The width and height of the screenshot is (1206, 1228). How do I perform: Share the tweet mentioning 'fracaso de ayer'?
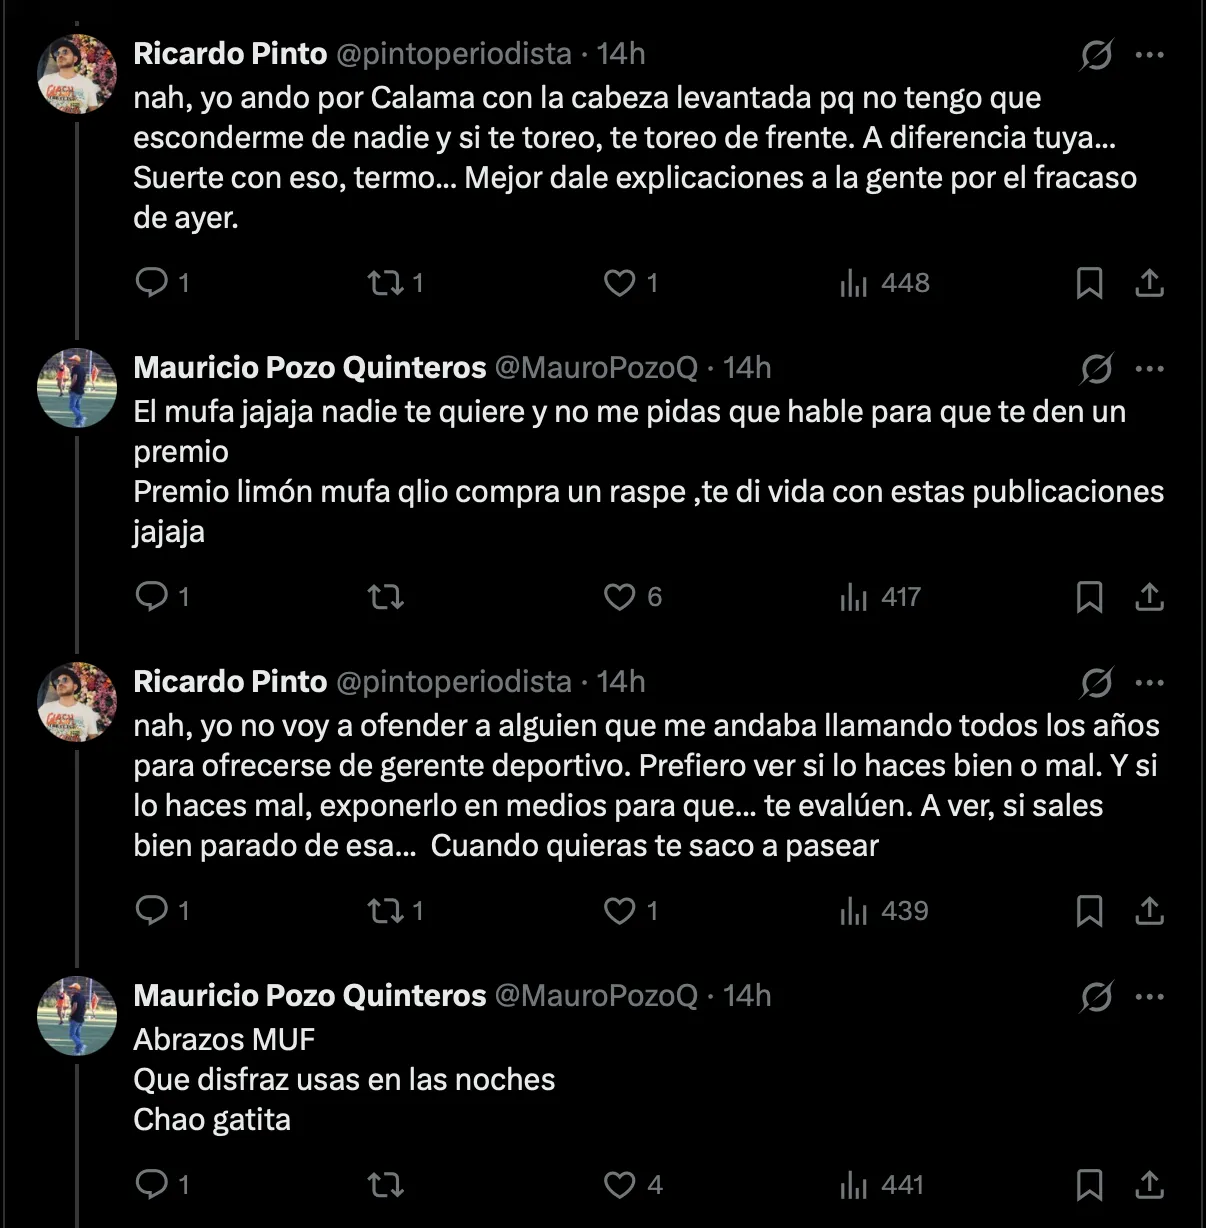[1150, 283]
